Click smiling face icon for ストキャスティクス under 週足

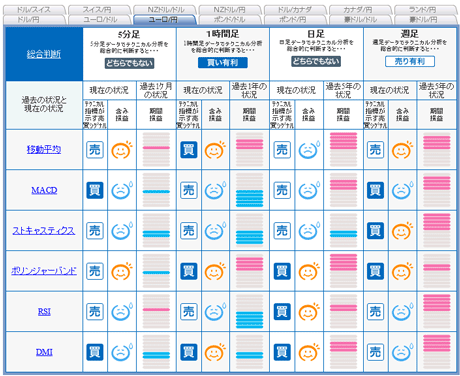402,231
